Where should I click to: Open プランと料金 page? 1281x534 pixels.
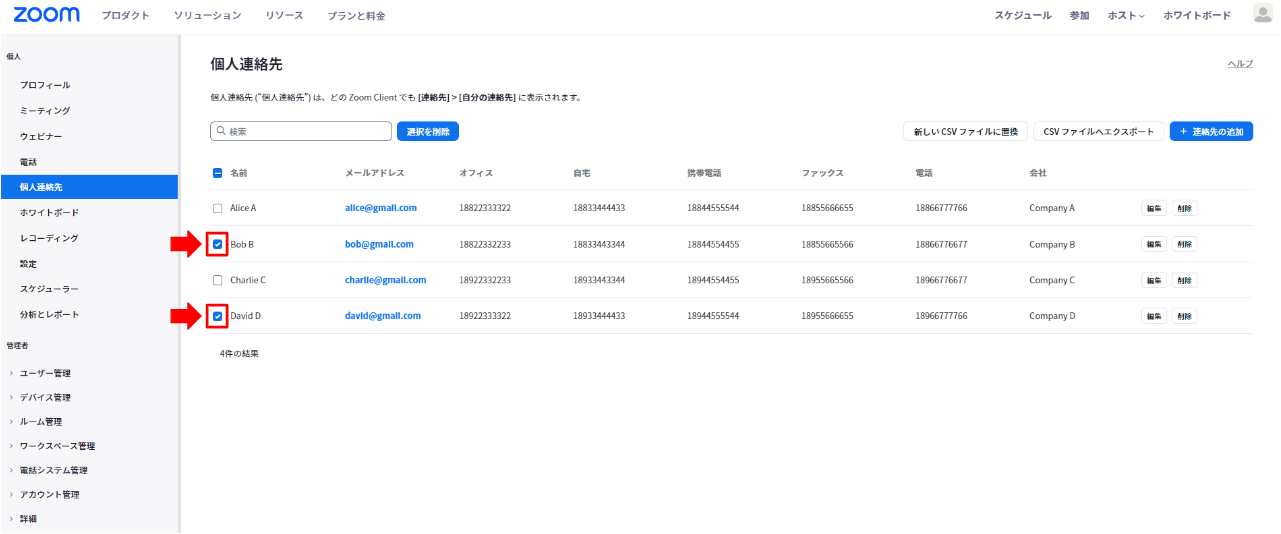(x=356, y=16)
